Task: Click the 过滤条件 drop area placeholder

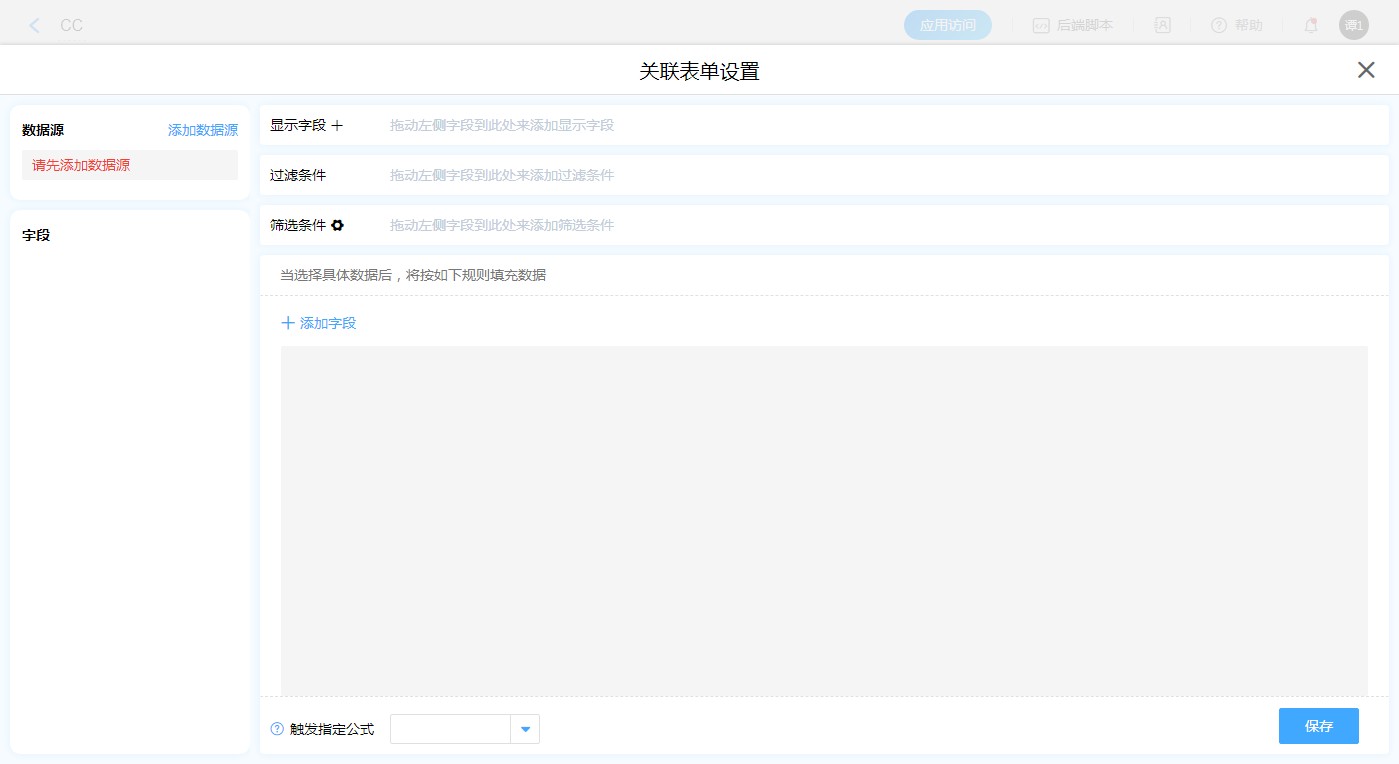Action: point(501,176)
